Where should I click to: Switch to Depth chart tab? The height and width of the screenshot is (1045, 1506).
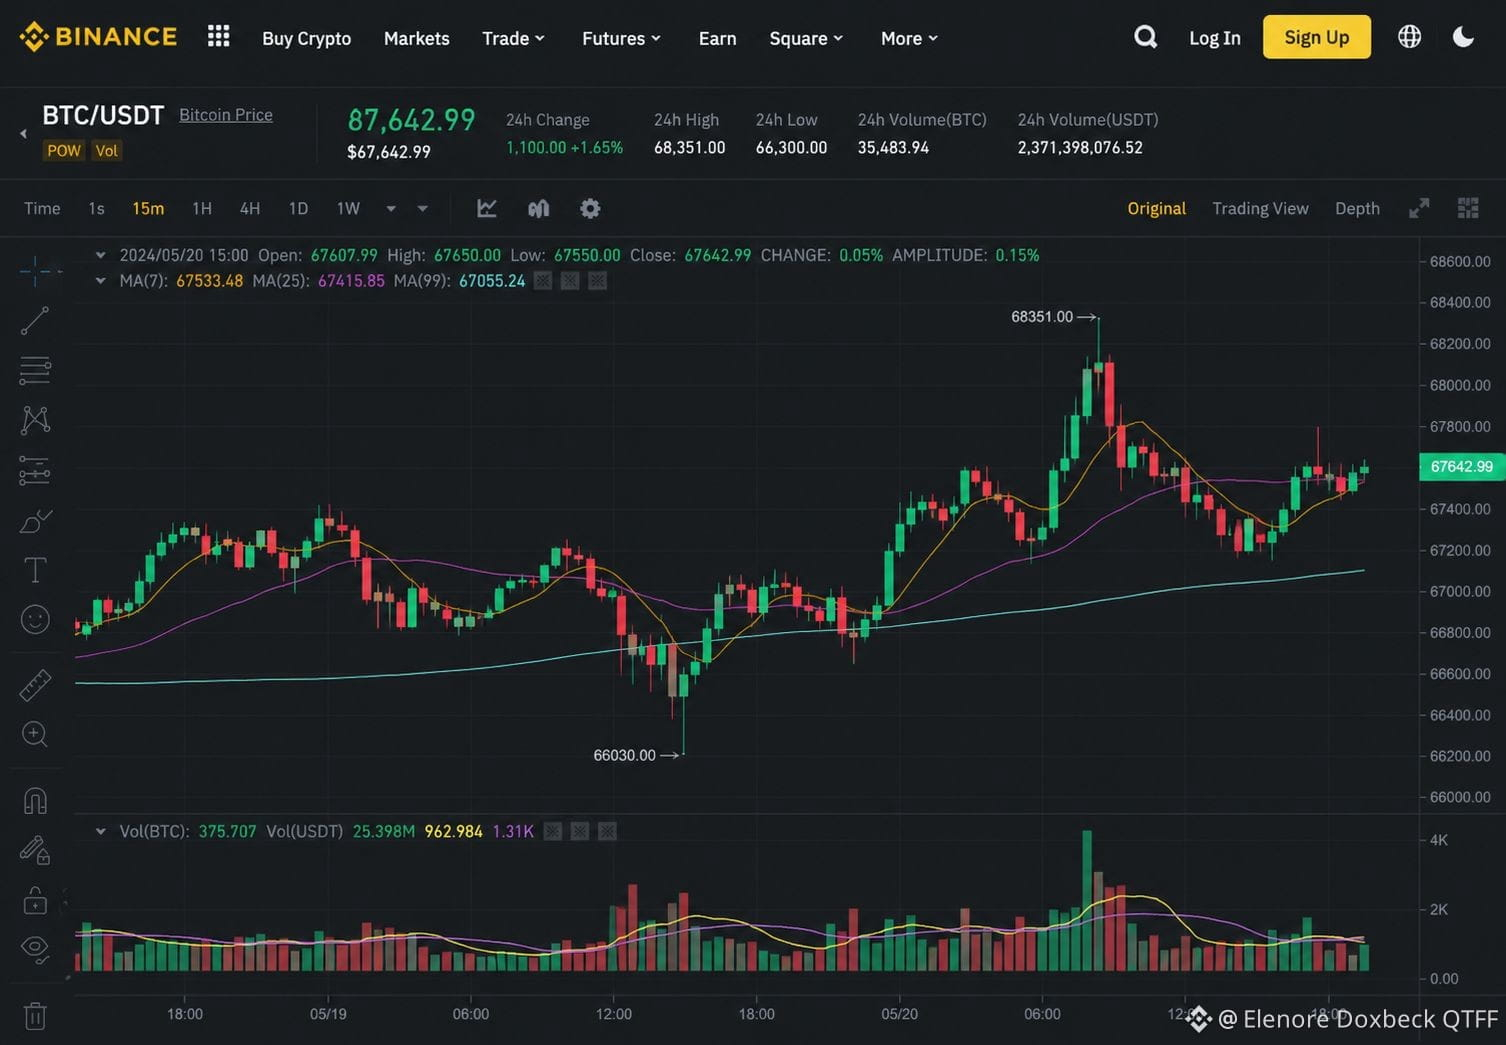[1357, 208]
